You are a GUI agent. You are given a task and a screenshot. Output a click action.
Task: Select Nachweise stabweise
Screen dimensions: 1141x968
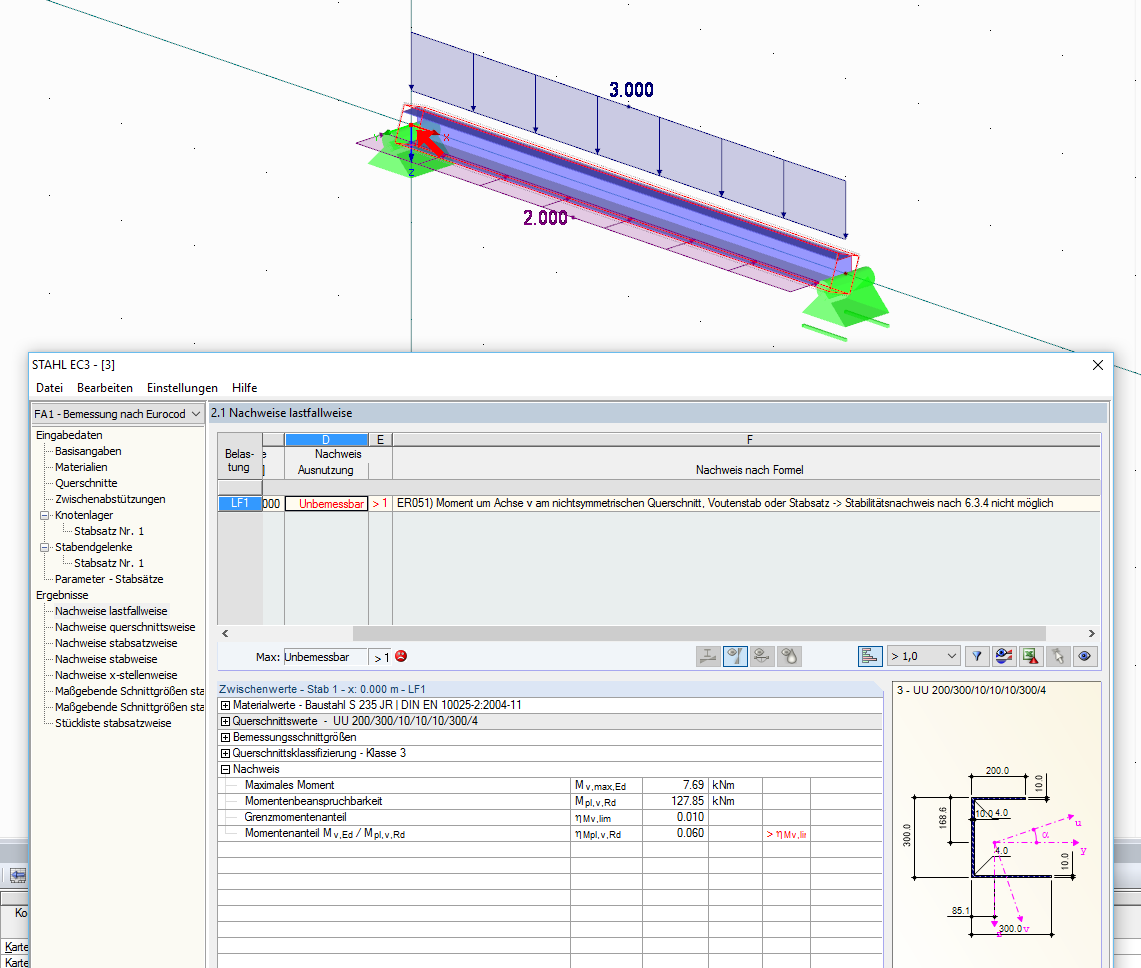tap(106, 659)
